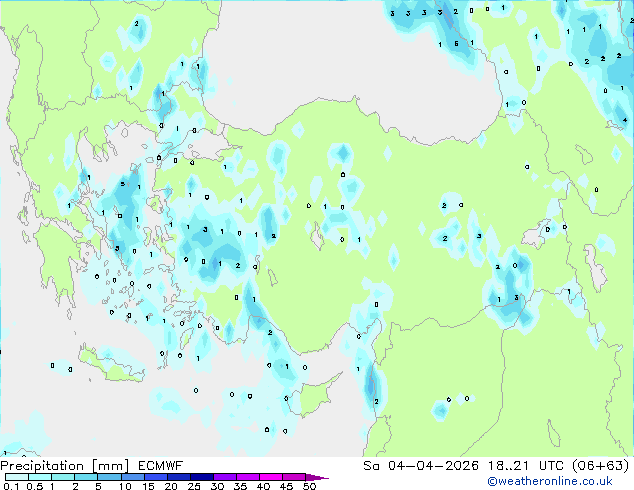Click the legend value label "50"
This screenshot has width=634, height=490.
[309, 486]
